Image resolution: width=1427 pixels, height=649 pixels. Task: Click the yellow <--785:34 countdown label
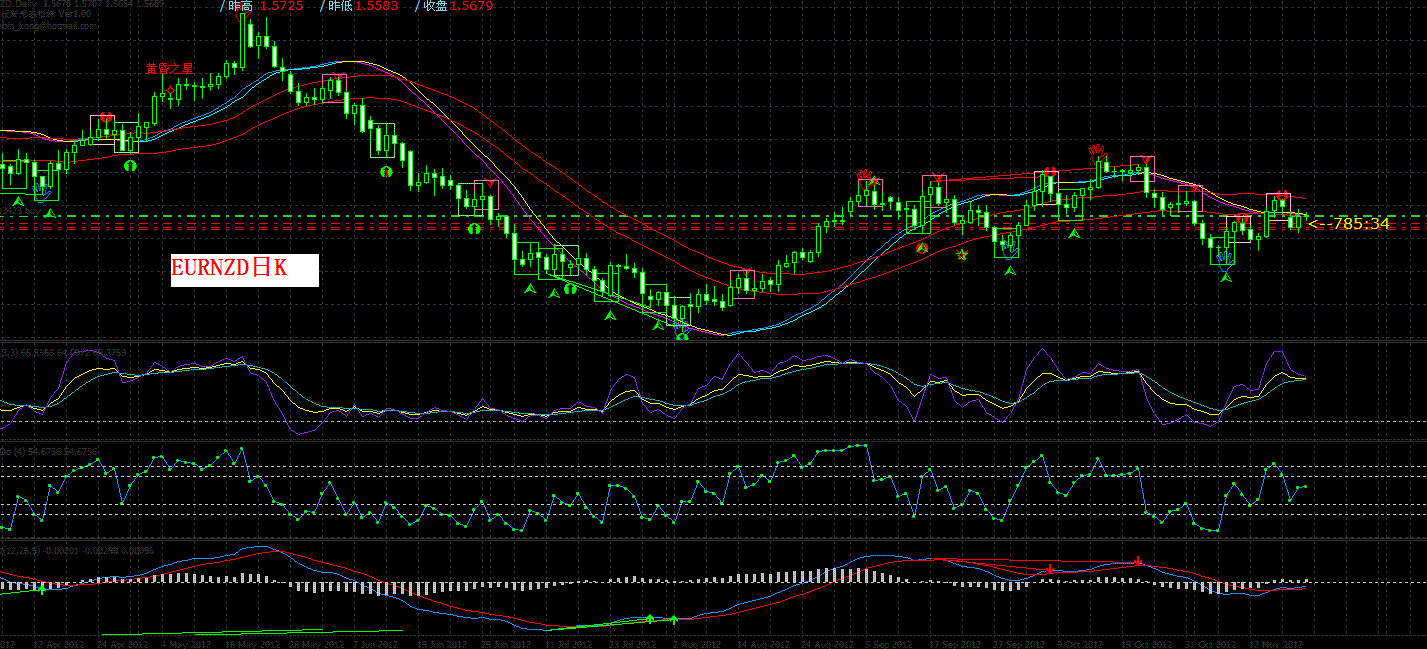tap(1348, 223)
